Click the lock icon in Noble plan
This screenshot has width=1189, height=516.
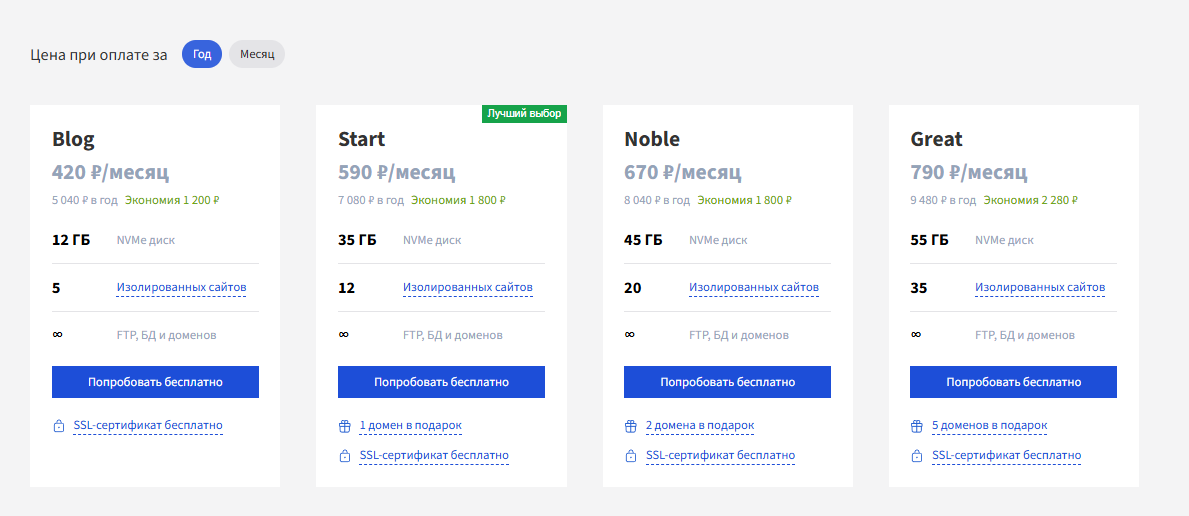click(x=630, y=457)
